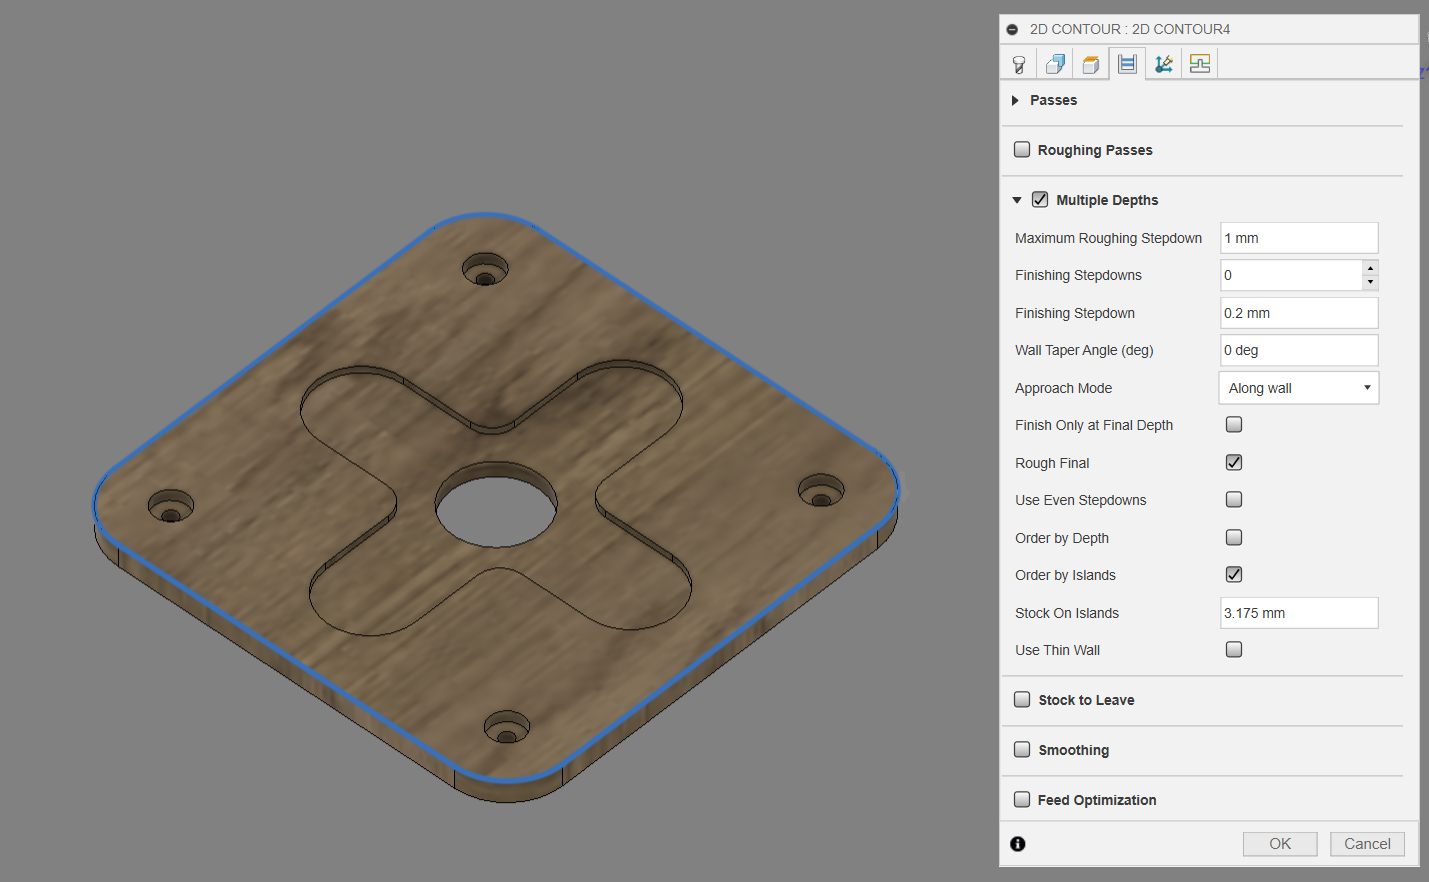Image resolution: width=1429 pixels, height=882 pixels.
Task: Enable Use Even Stepdowns checkbox
Action: (1234, 499)
